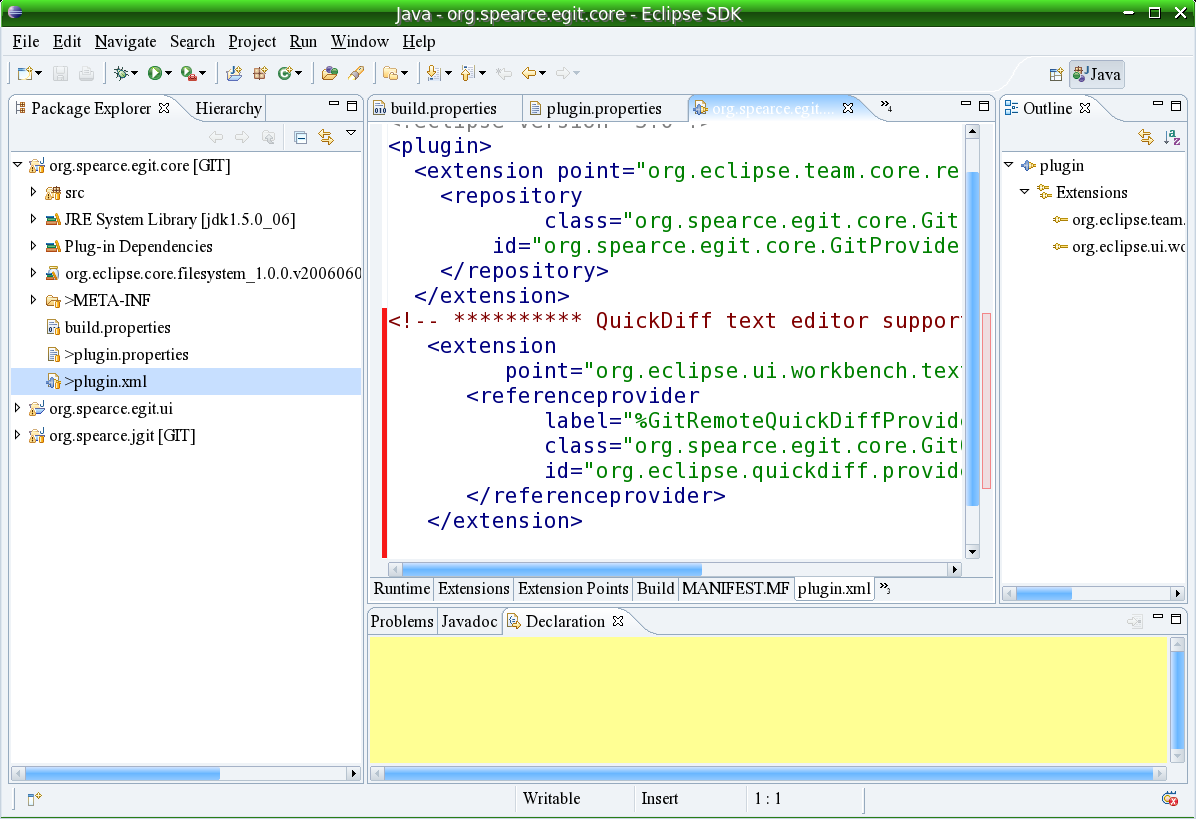Minimize the Package Explorer view

333,104
